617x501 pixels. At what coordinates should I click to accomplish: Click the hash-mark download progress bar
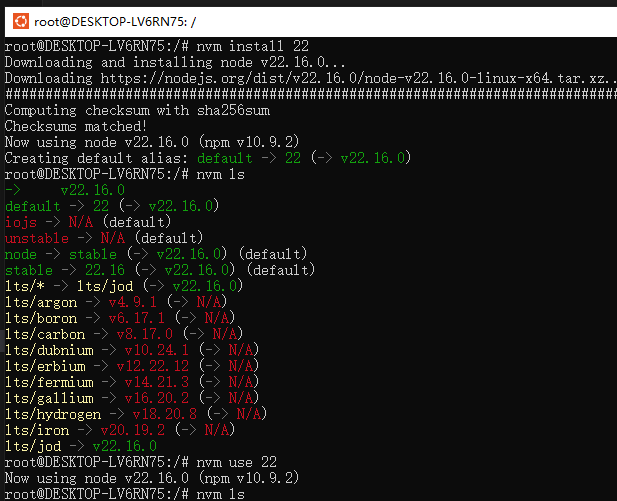pos(310,94)
